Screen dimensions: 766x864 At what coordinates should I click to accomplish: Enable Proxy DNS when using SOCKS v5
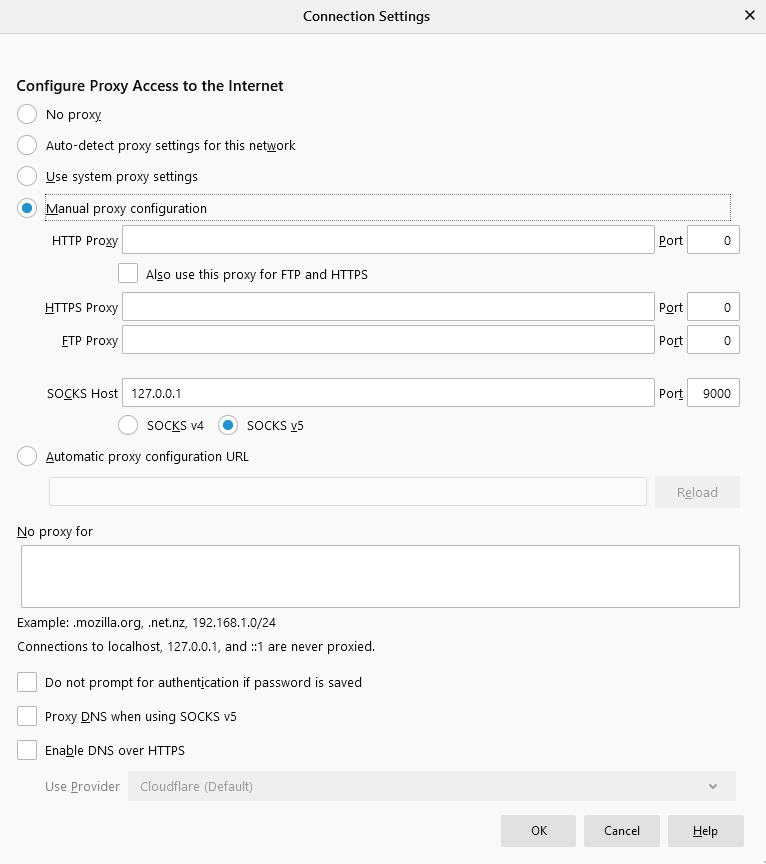click(x=27, y=716)
